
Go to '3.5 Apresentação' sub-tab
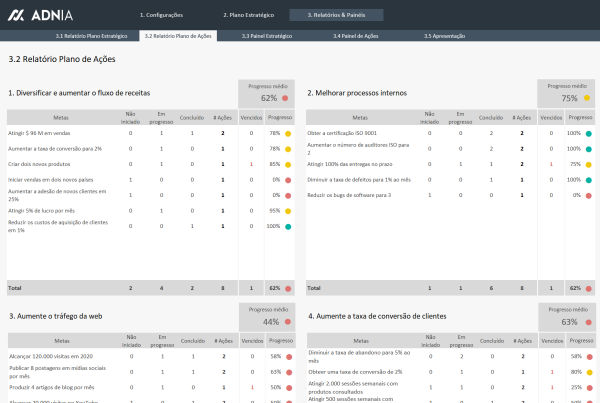click(444, 35)
